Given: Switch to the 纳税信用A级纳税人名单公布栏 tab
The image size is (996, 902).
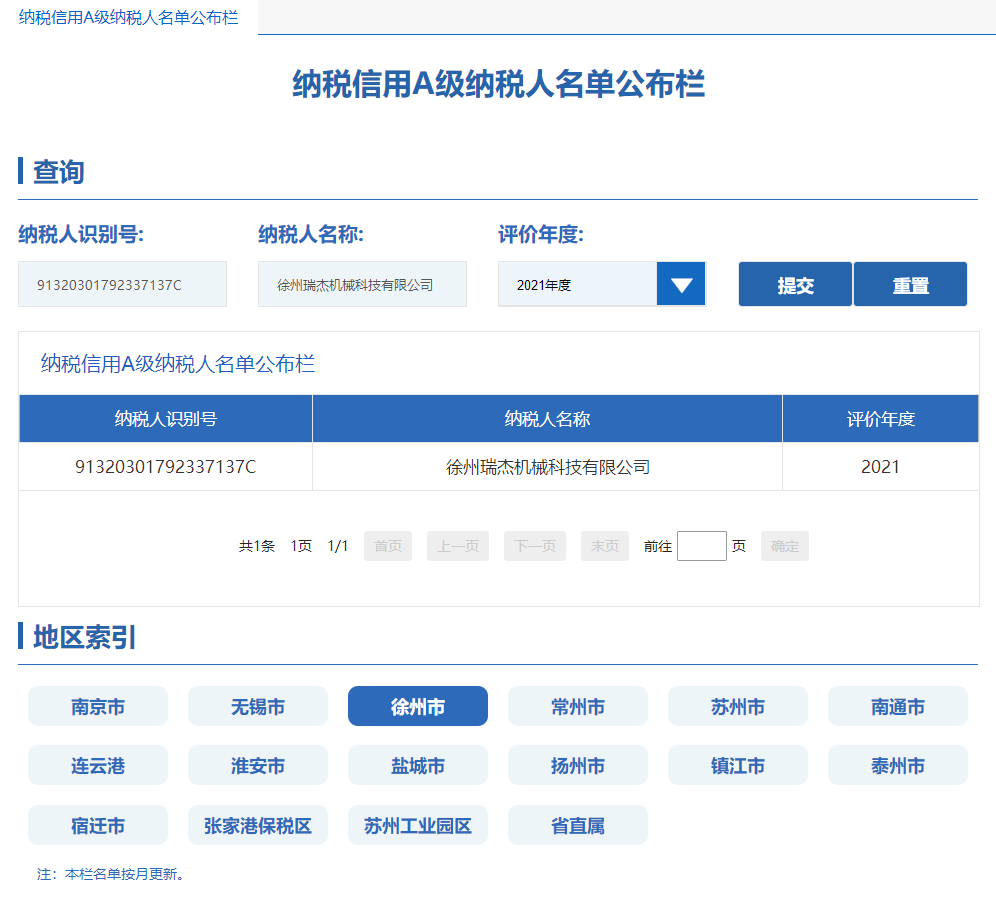Looking at the screenshot, I should coord(128,17).
